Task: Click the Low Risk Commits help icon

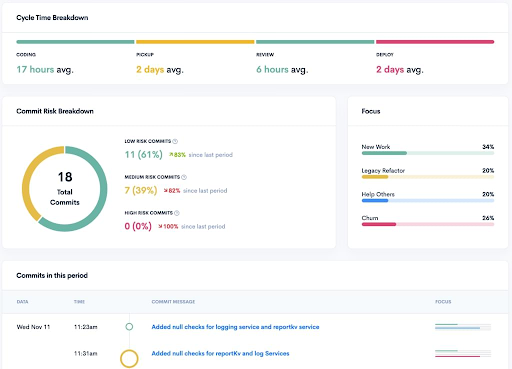Action: pyautogui.click(x=175, y=141)
